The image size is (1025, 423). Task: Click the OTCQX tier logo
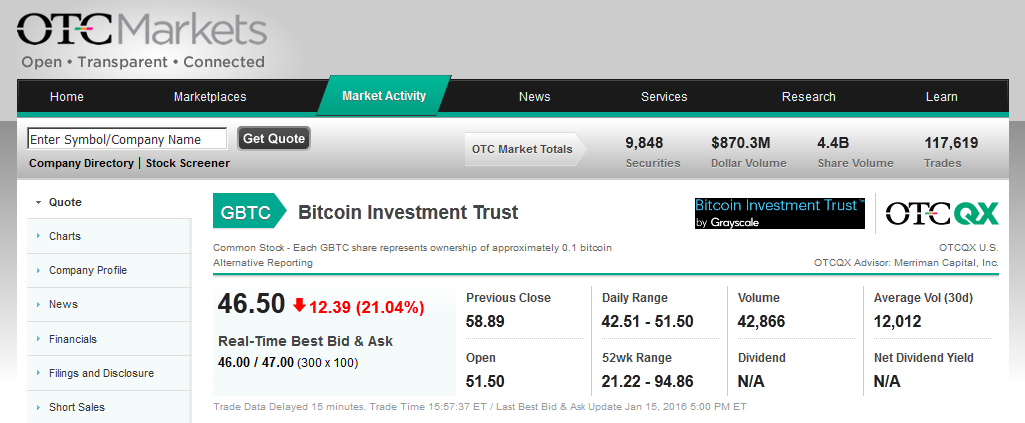coord(942,214)
